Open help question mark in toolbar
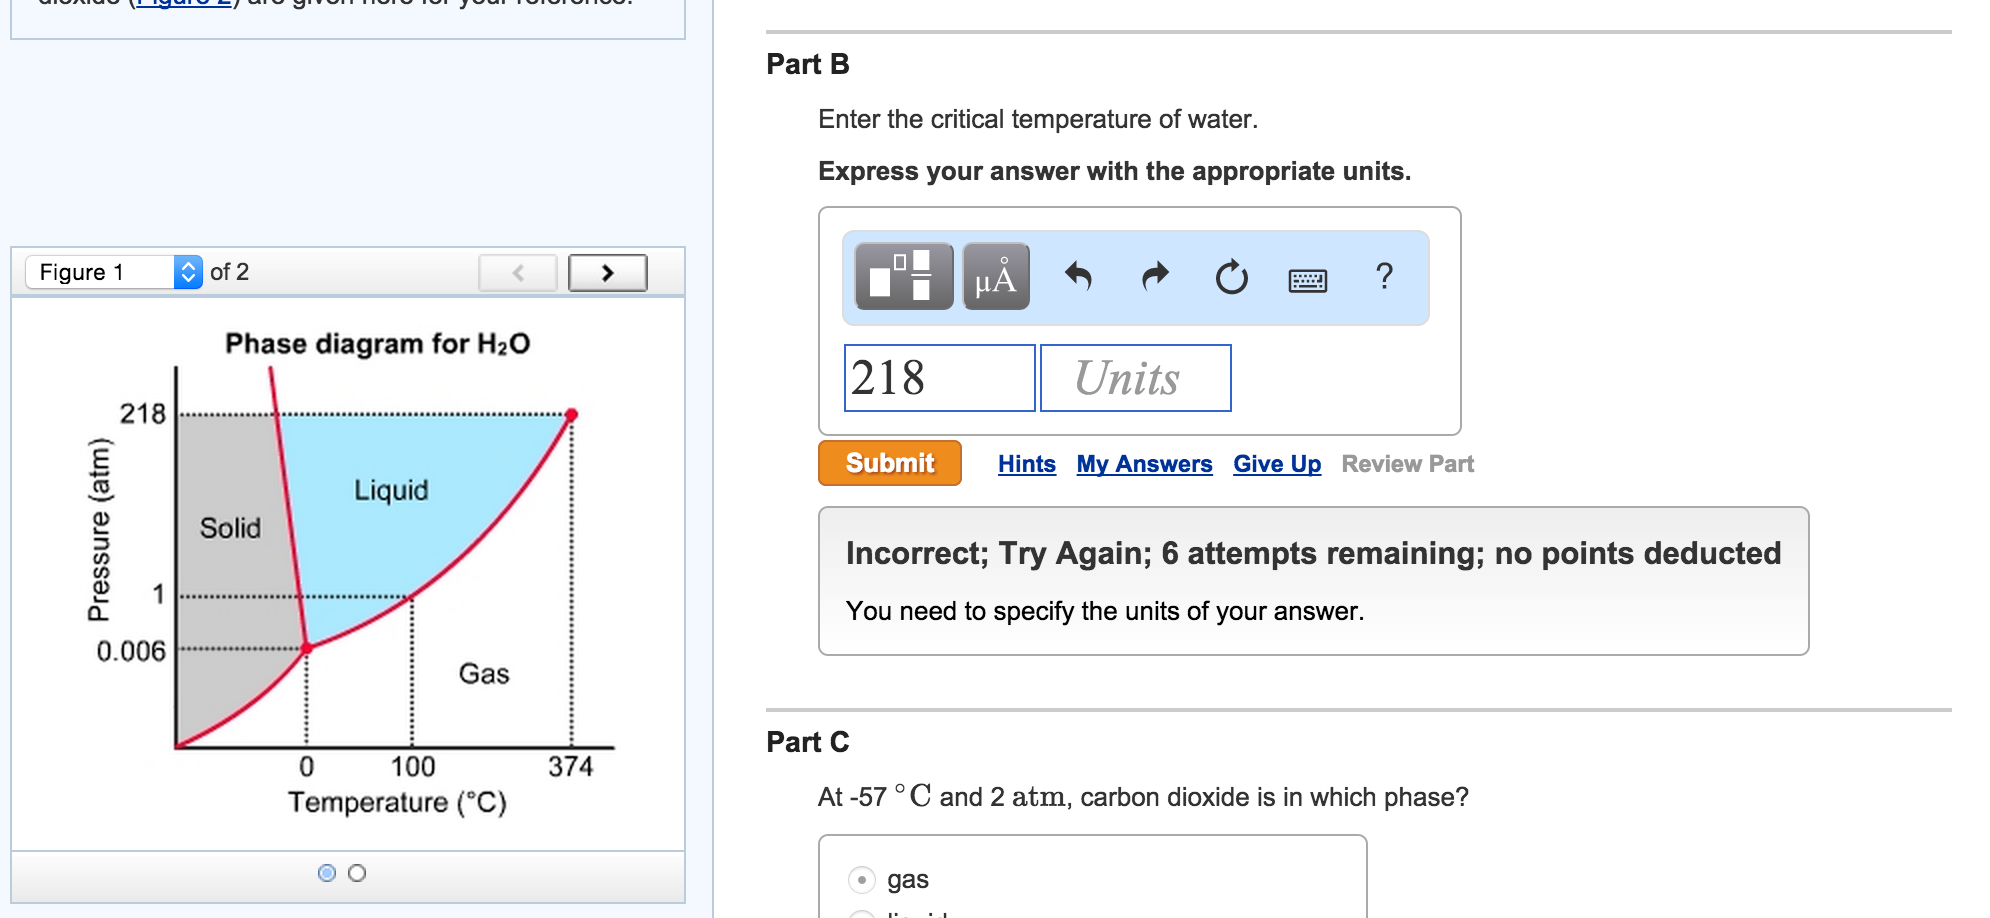This screenshot has width=1990, height=918. [1384, 276]
